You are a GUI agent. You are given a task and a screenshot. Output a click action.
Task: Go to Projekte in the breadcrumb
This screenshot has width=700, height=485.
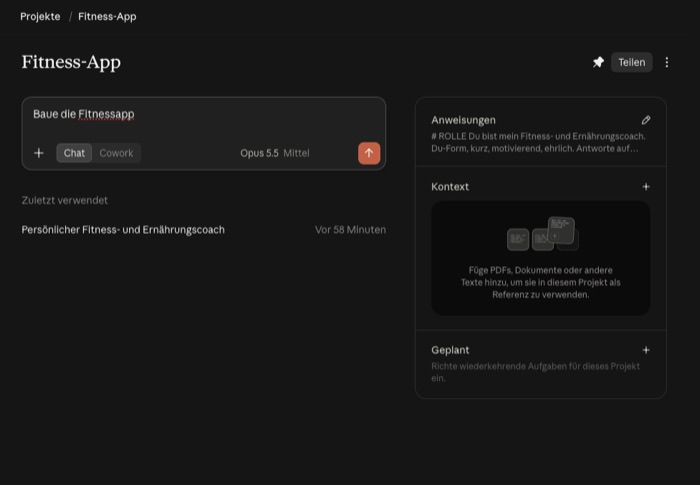pos(40,17)
